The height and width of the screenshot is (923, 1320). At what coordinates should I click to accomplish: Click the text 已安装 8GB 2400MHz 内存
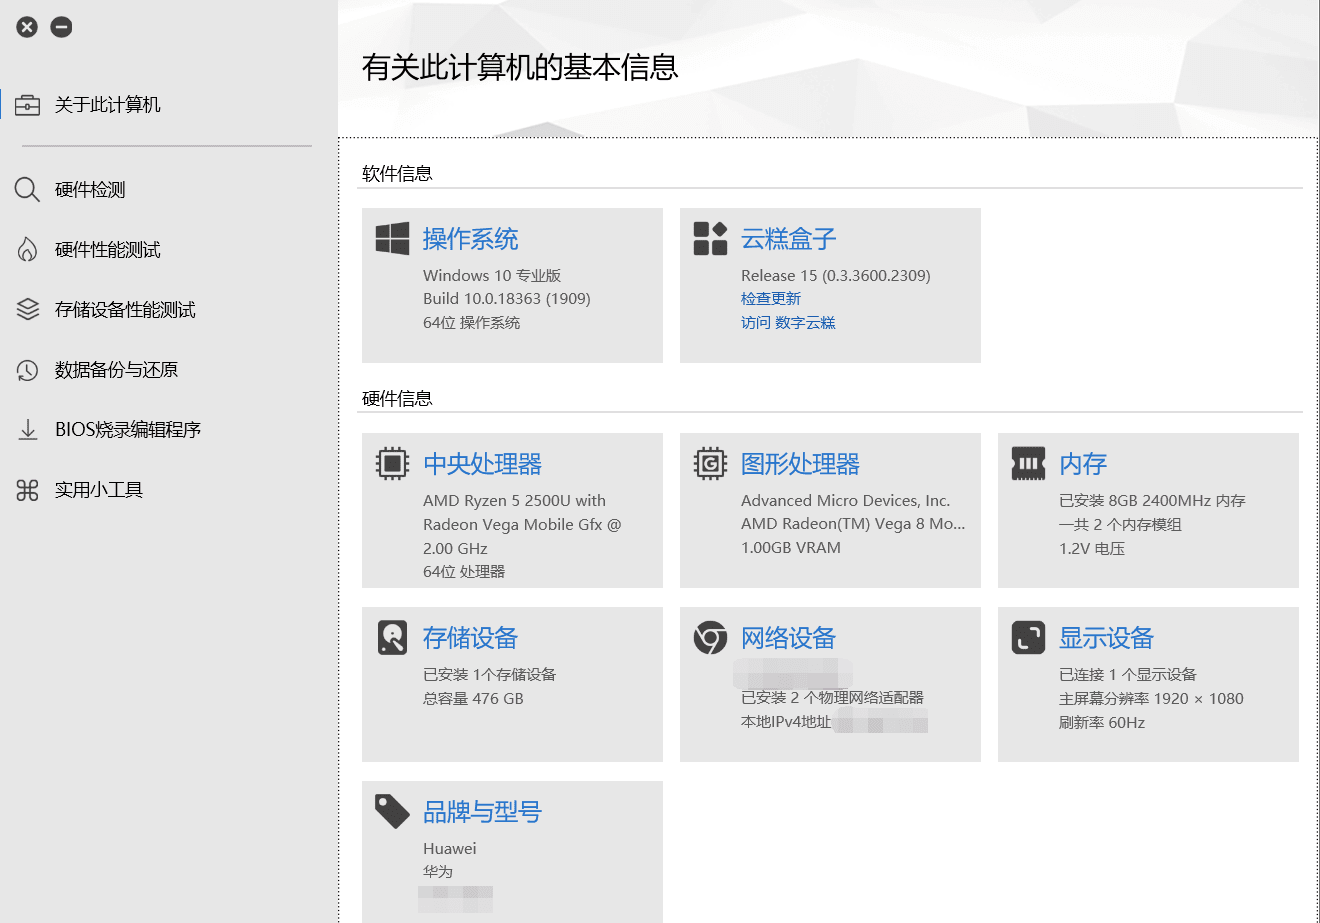click(x=1152, y=500)
